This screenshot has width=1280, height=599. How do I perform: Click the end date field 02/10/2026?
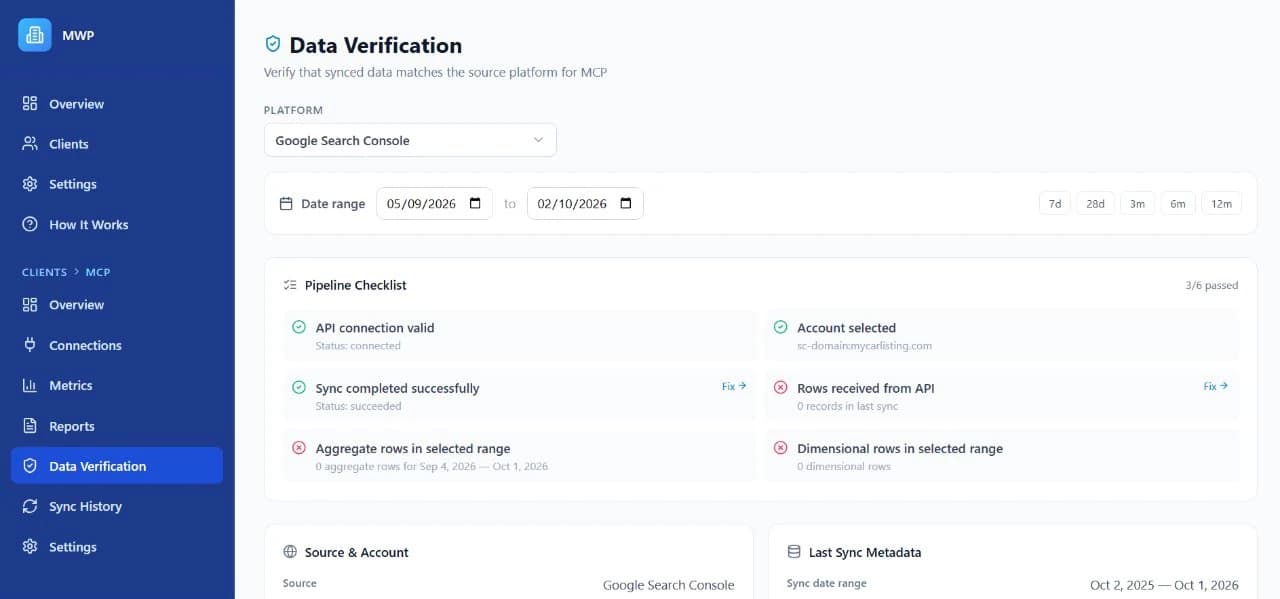(x=585, y=203)
